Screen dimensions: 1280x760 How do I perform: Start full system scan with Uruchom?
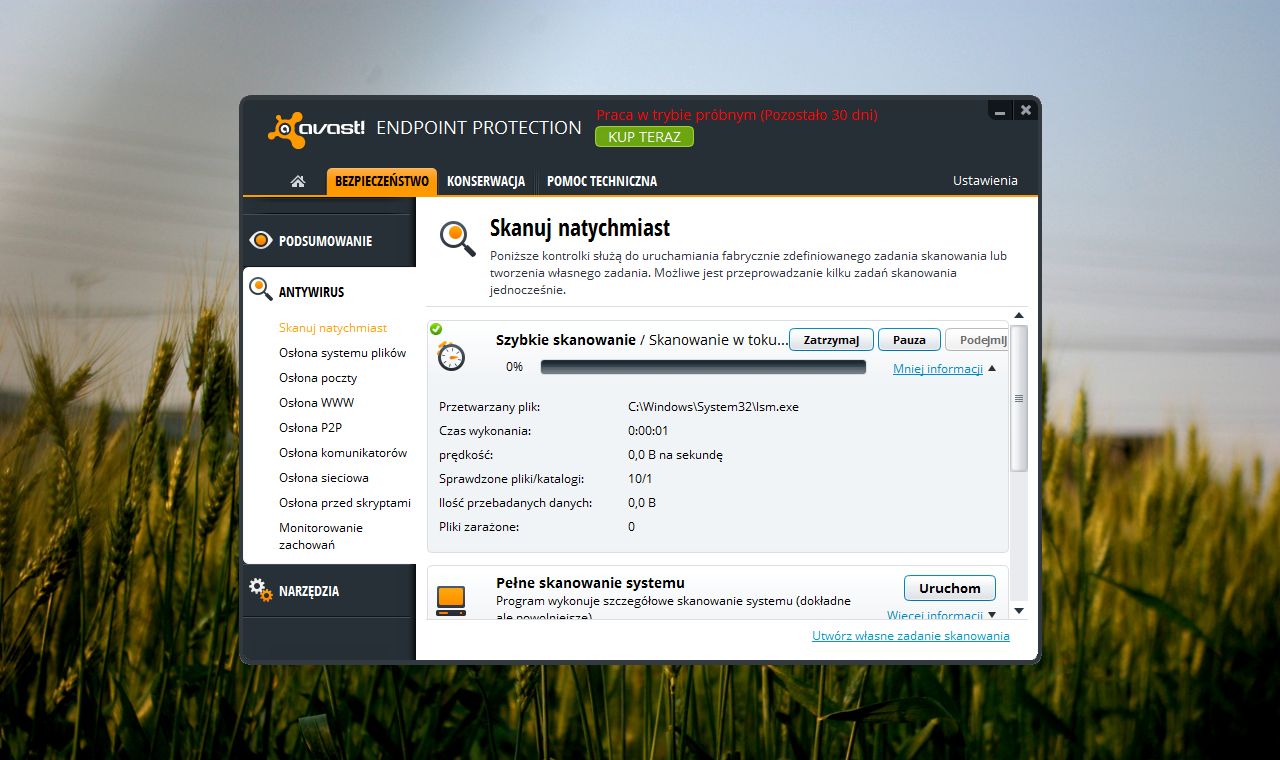(x=950, y=588)
